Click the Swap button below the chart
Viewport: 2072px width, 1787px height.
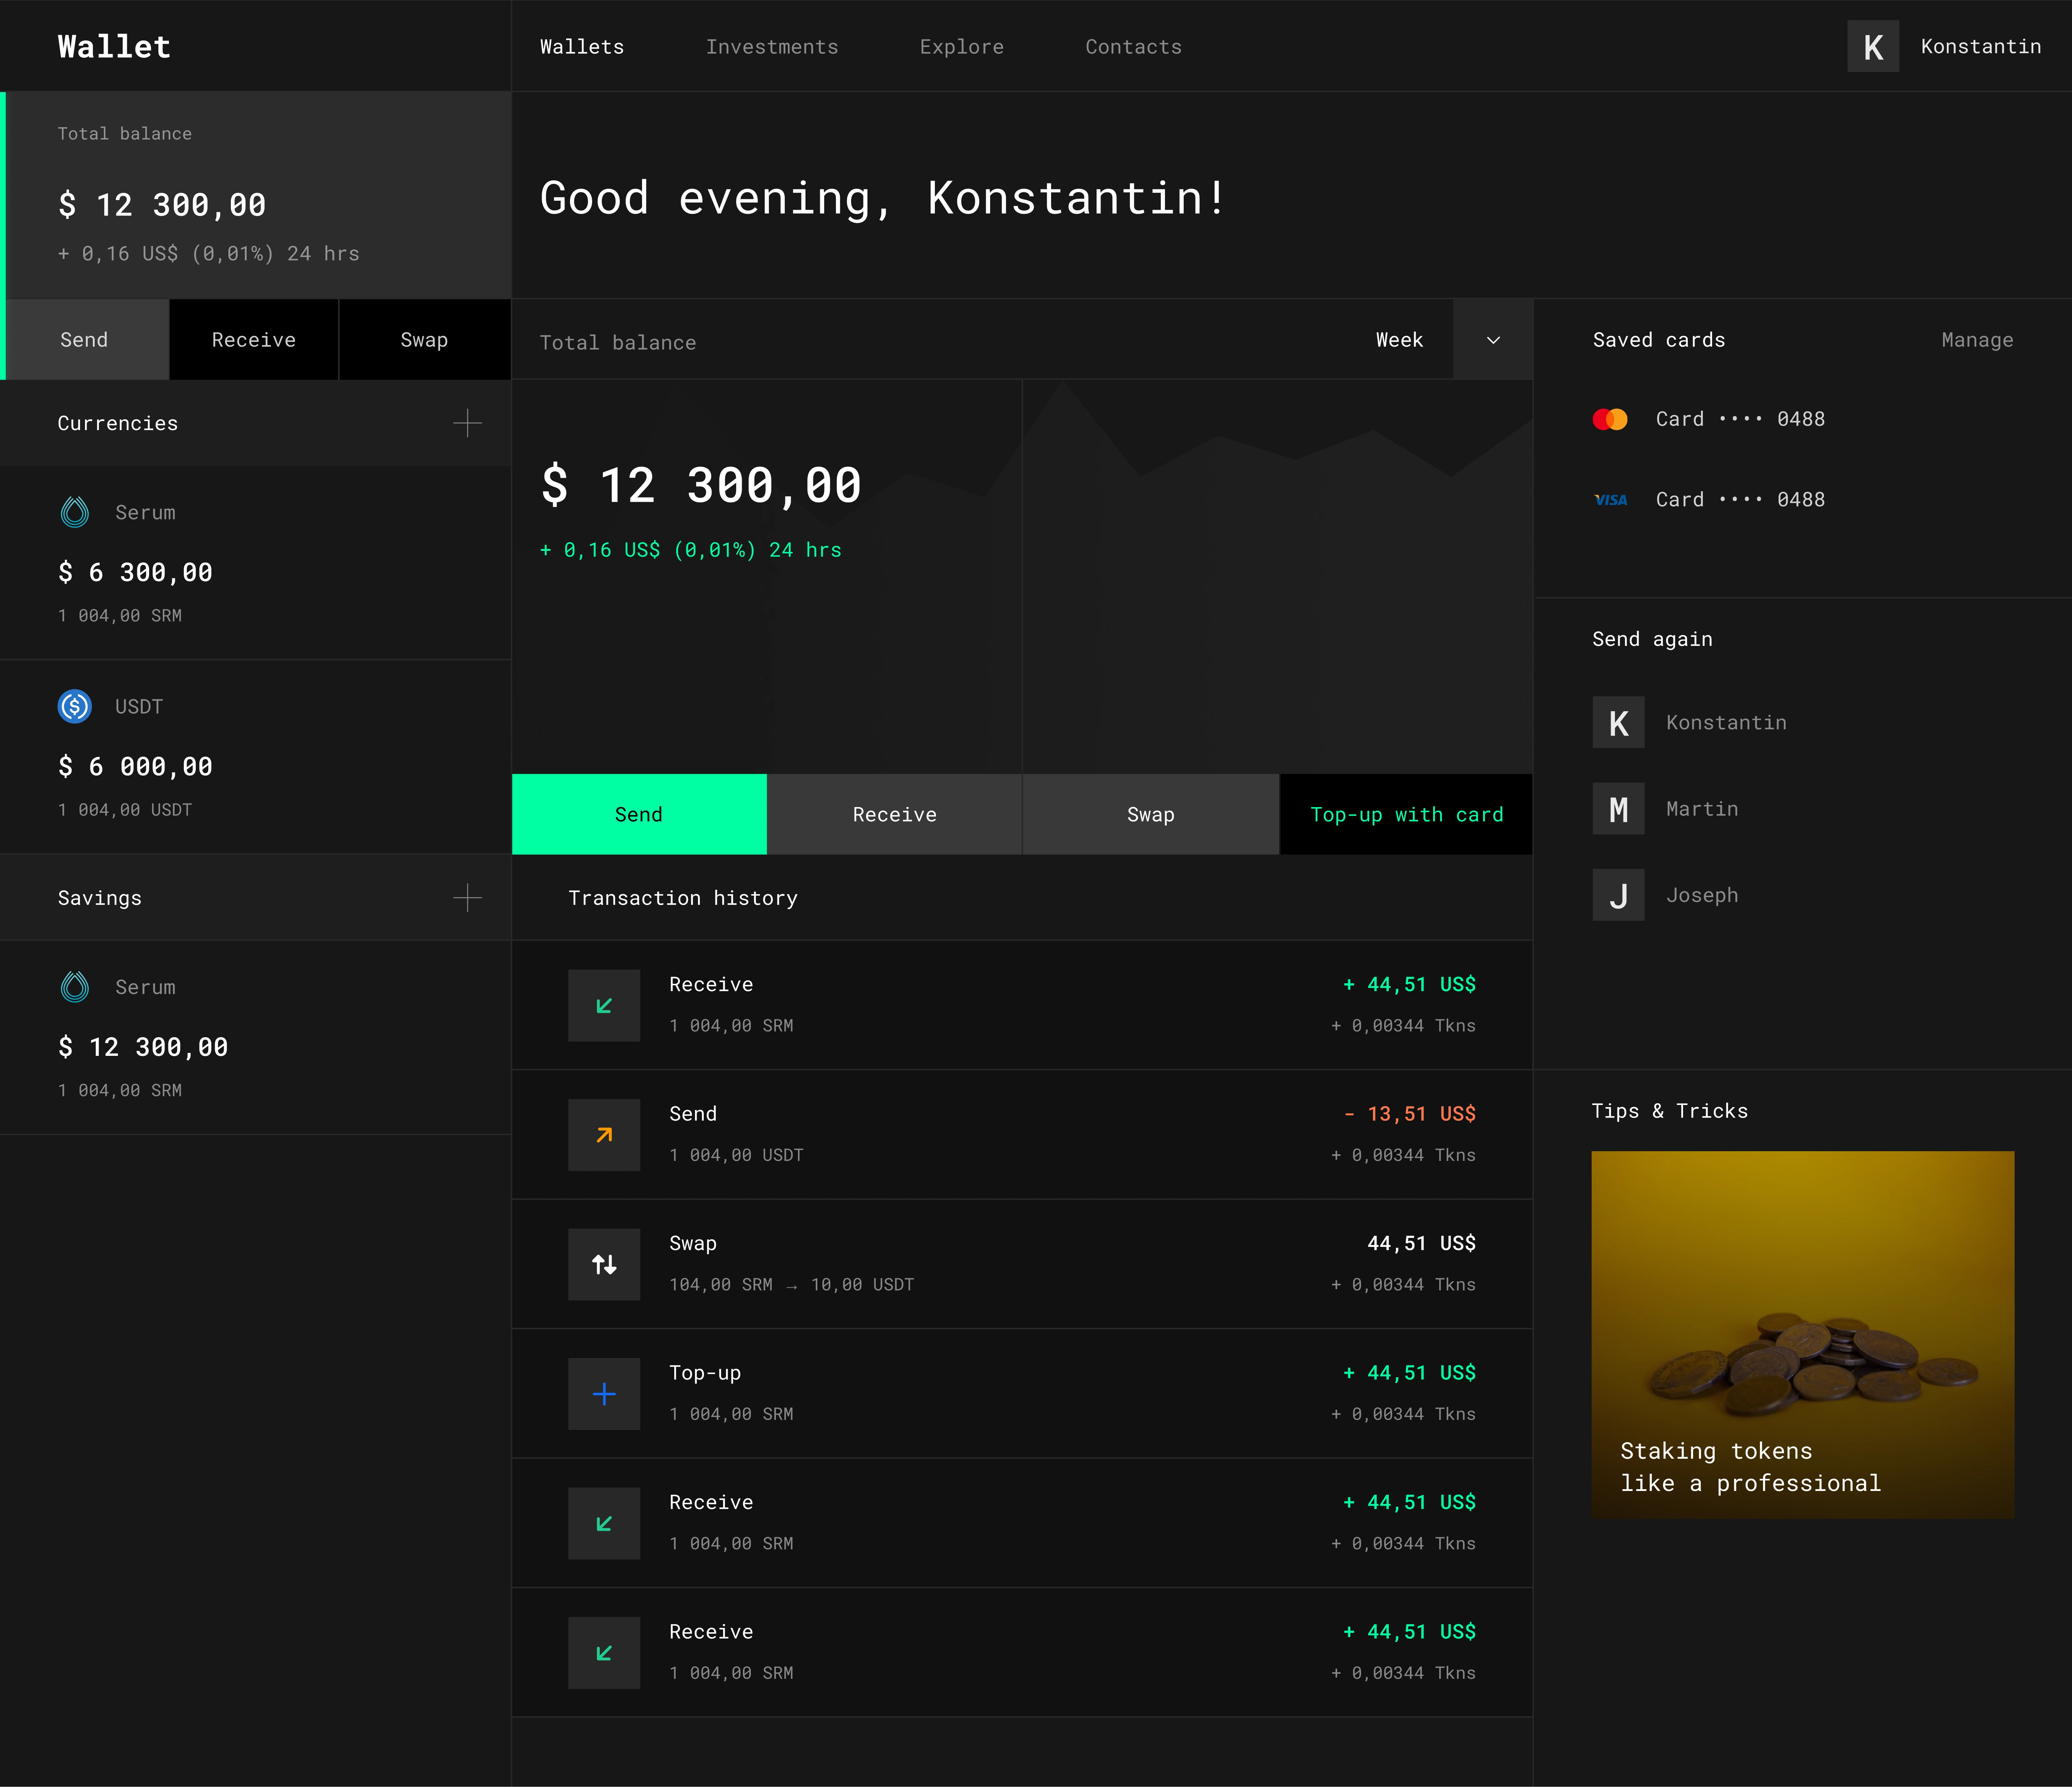pyautogui.click(x=1151, y=814)
